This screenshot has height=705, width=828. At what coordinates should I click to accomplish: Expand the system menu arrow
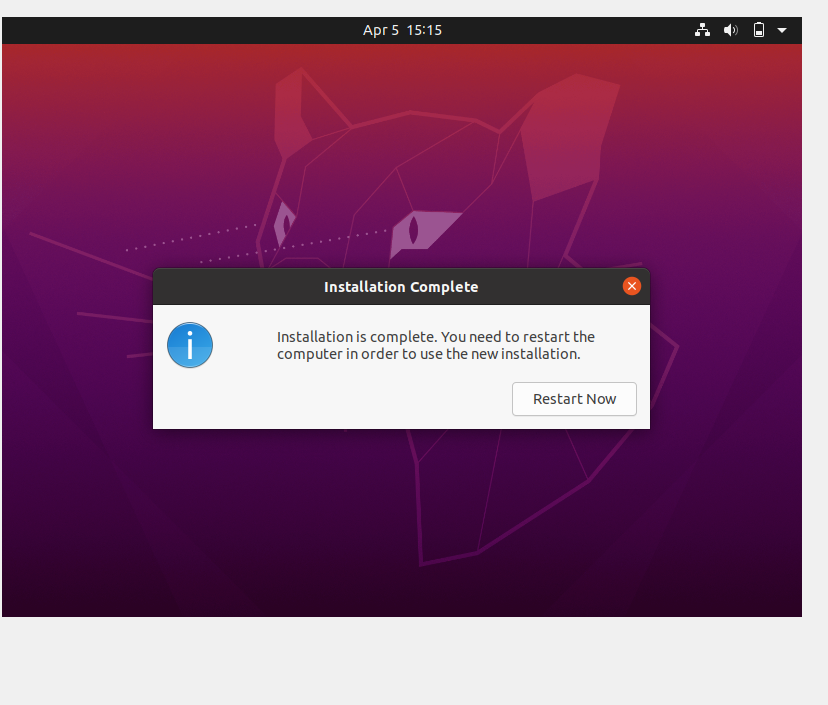[x=782, y=31]
